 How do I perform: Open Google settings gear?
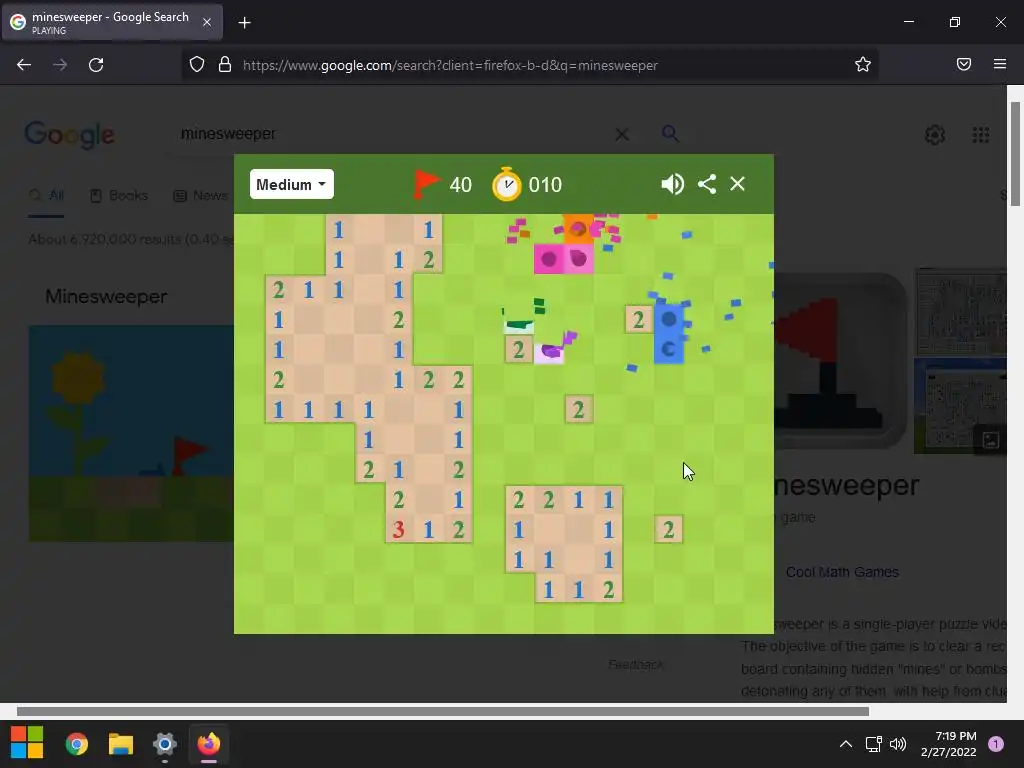tap(935, 135)
